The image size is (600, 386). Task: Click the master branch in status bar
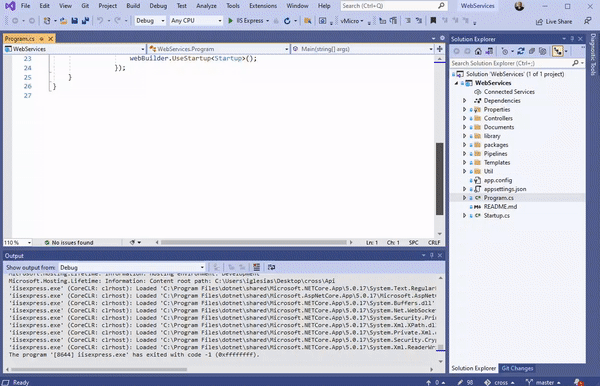coord(543,382)
